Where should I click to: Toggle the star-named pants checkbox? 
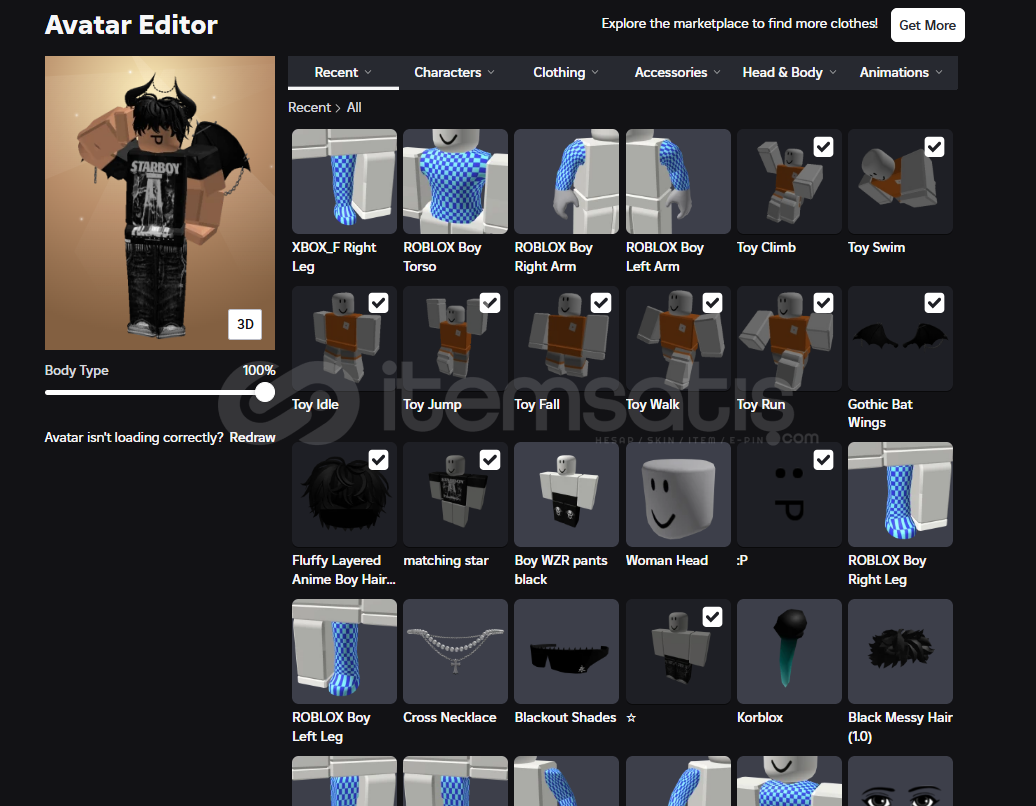[712, 617]
